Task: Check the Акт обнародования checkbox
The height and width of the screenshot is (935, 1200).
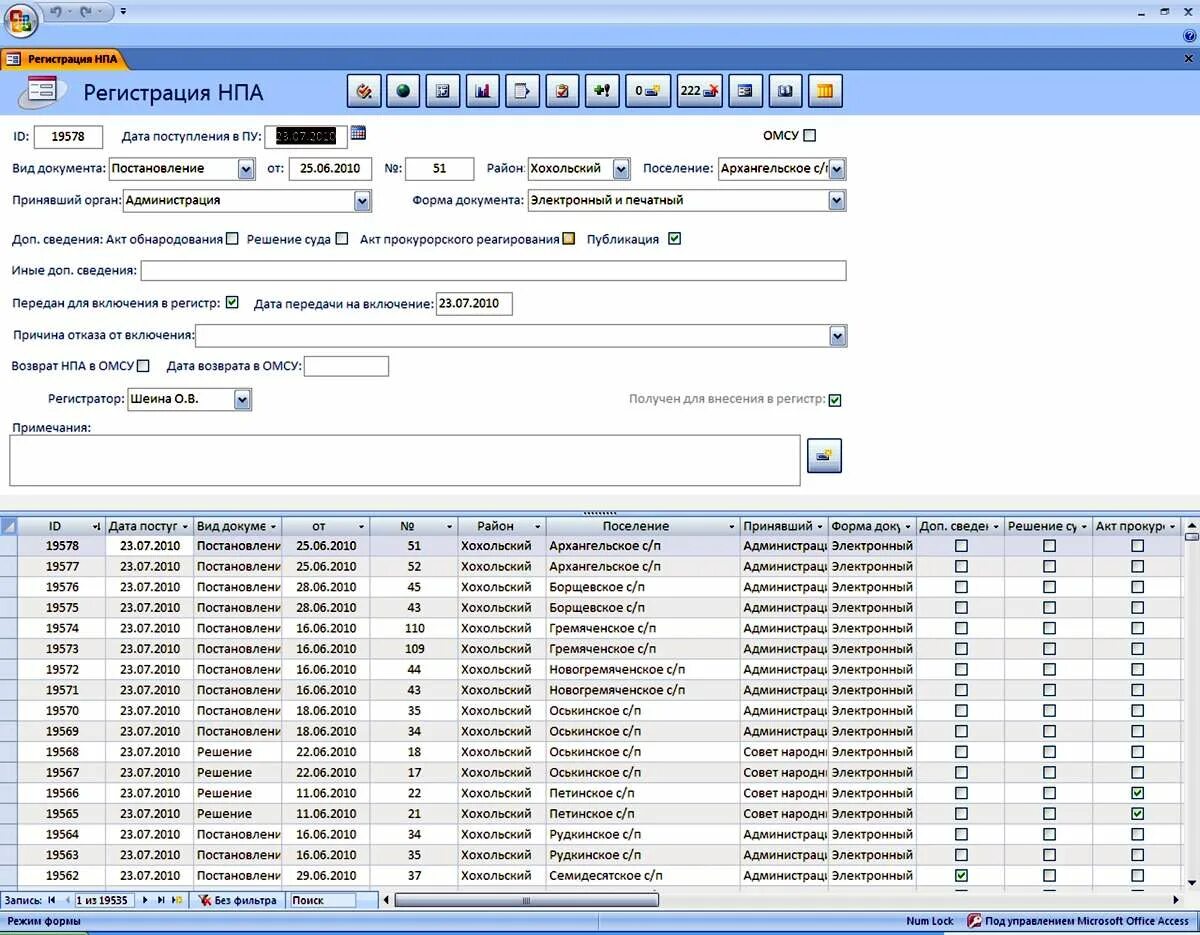Action: tap(232, 239)
